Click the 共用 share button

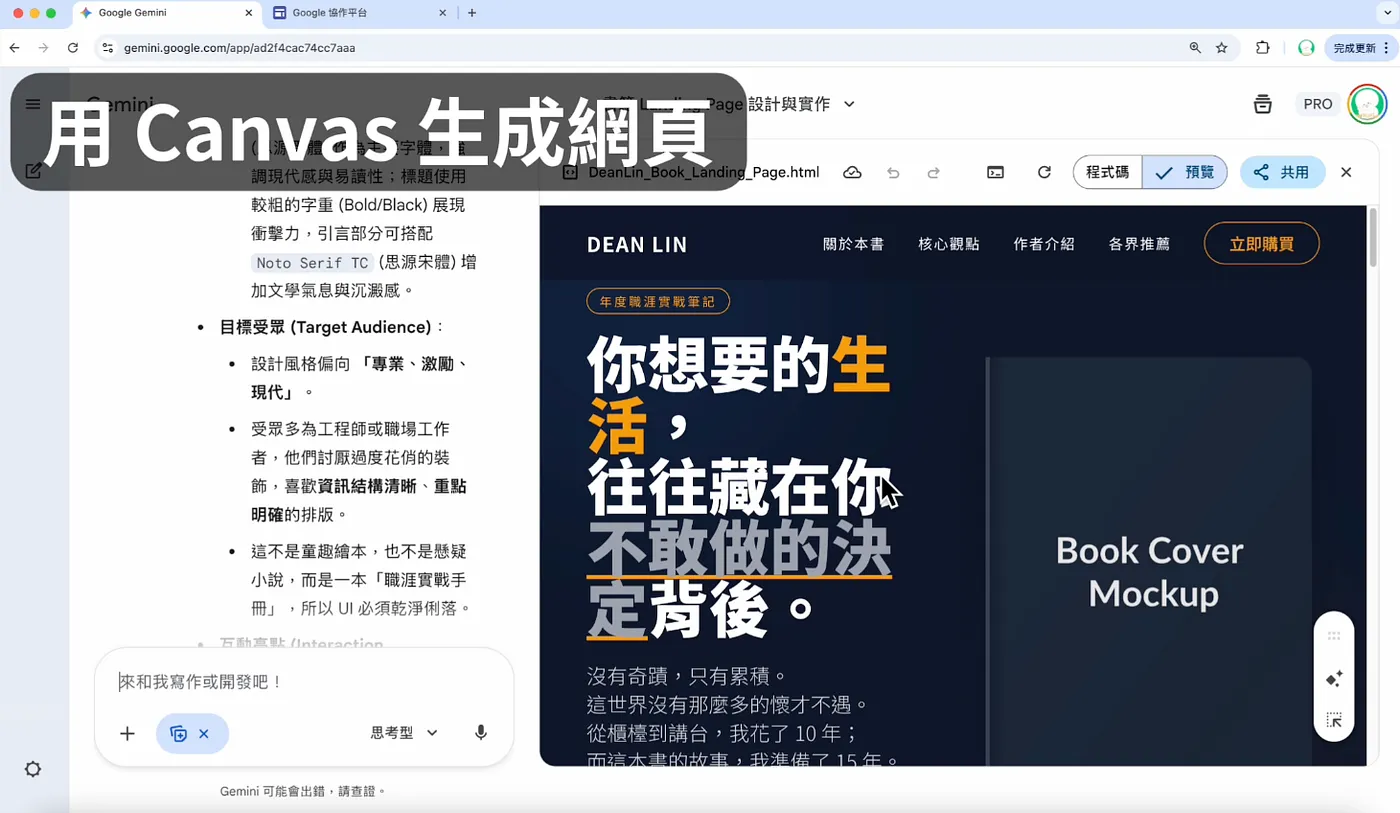(1282, 172)
